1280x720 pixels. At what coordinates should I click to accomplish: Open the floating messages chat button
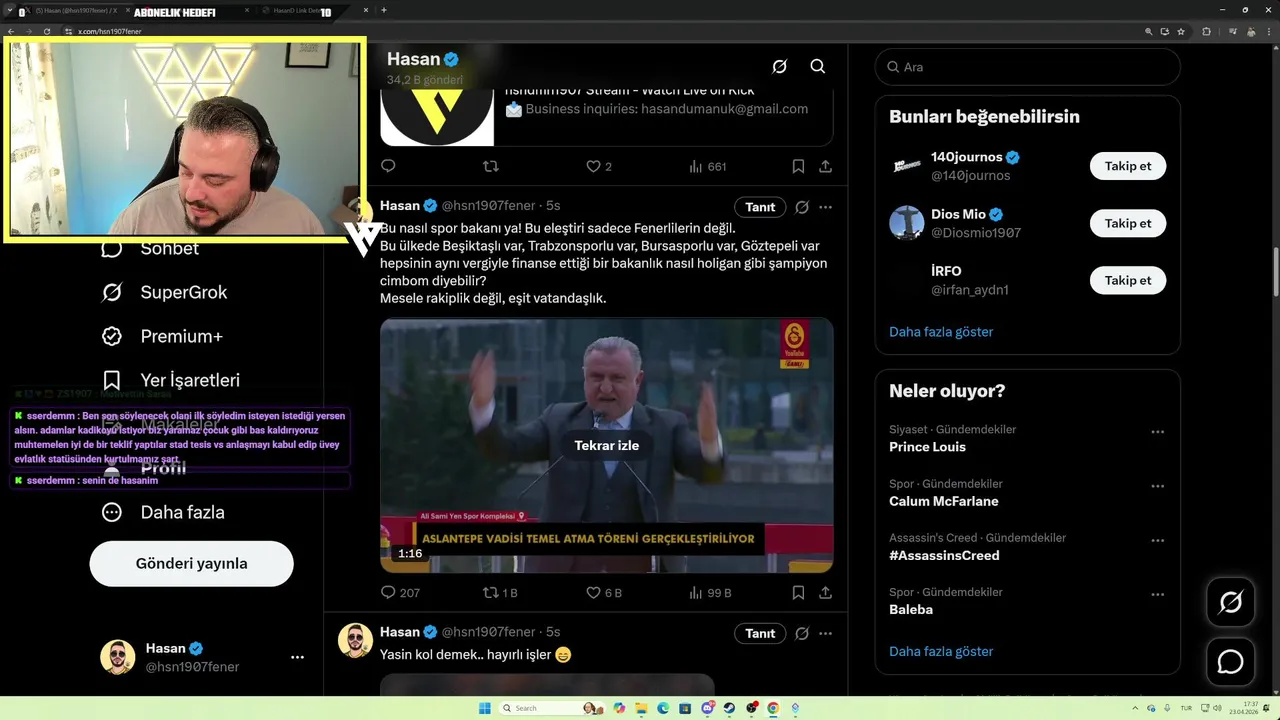(1230, 662)
